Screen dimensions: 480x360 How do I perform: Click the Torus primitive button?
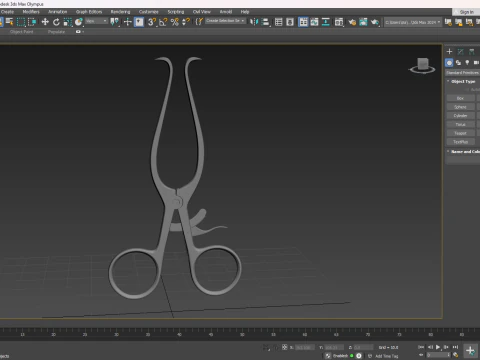(460, 124)
